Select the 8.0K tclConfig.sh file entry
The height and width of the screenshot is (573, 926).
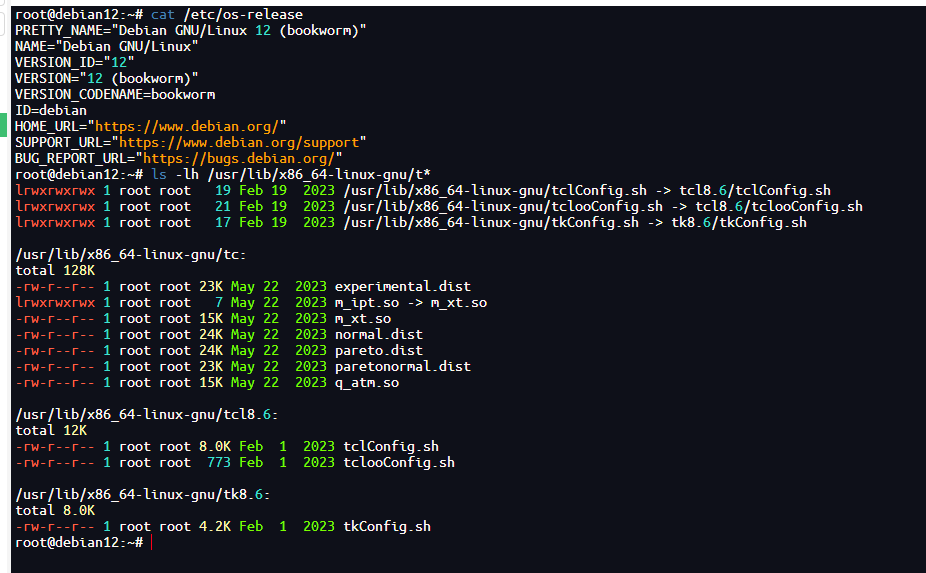[227, 447]
